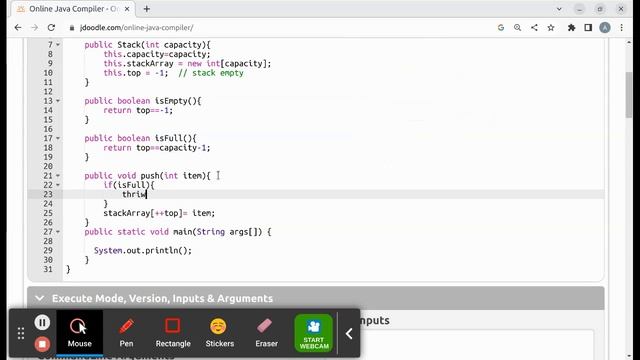Click the zoom magnifier icon in the address bar
Viewport: 640px width, 360px height.
[518, 27]
